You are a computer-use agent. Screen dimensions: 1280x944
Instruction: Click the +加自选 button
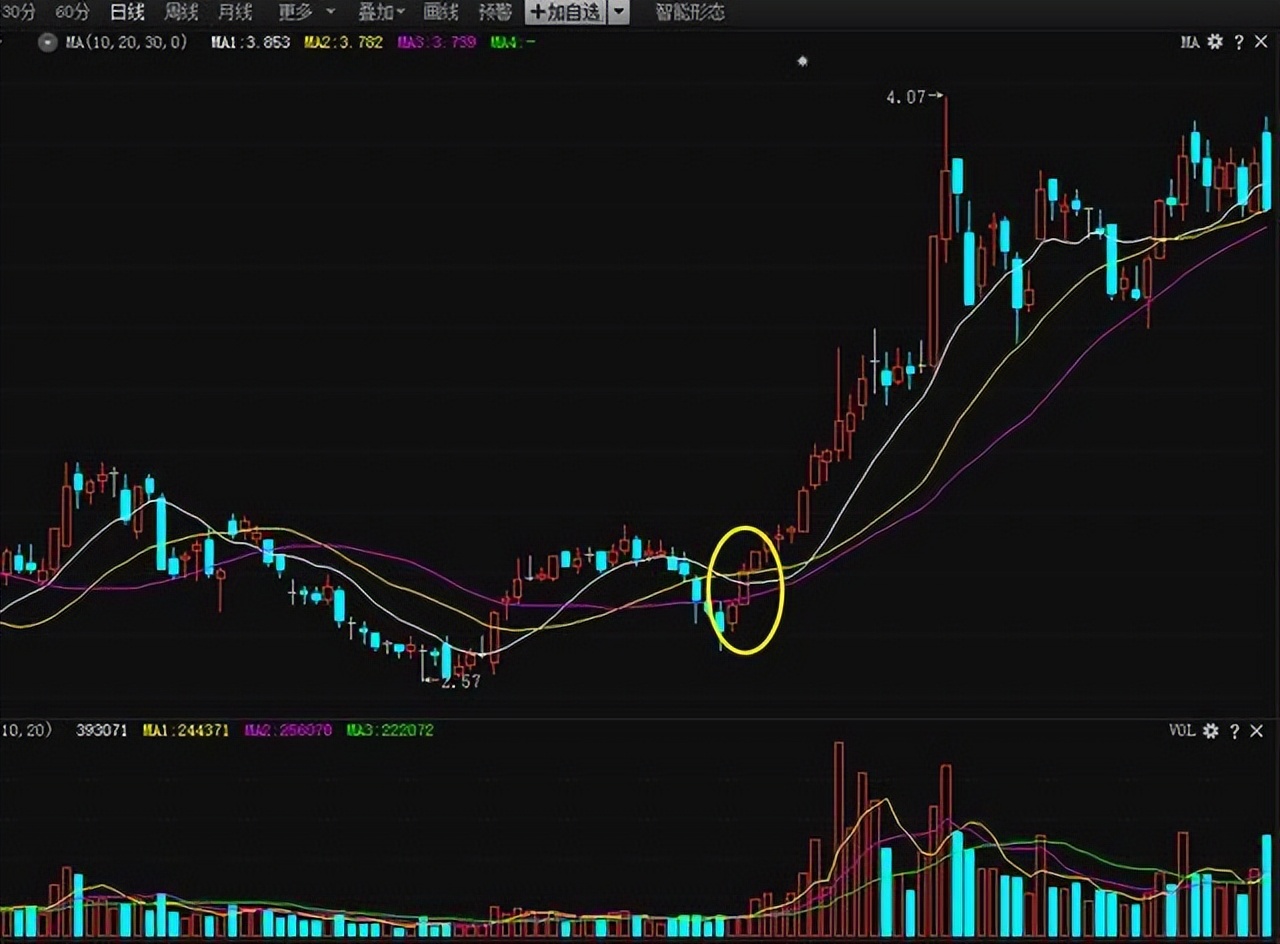tap(565, 12)
